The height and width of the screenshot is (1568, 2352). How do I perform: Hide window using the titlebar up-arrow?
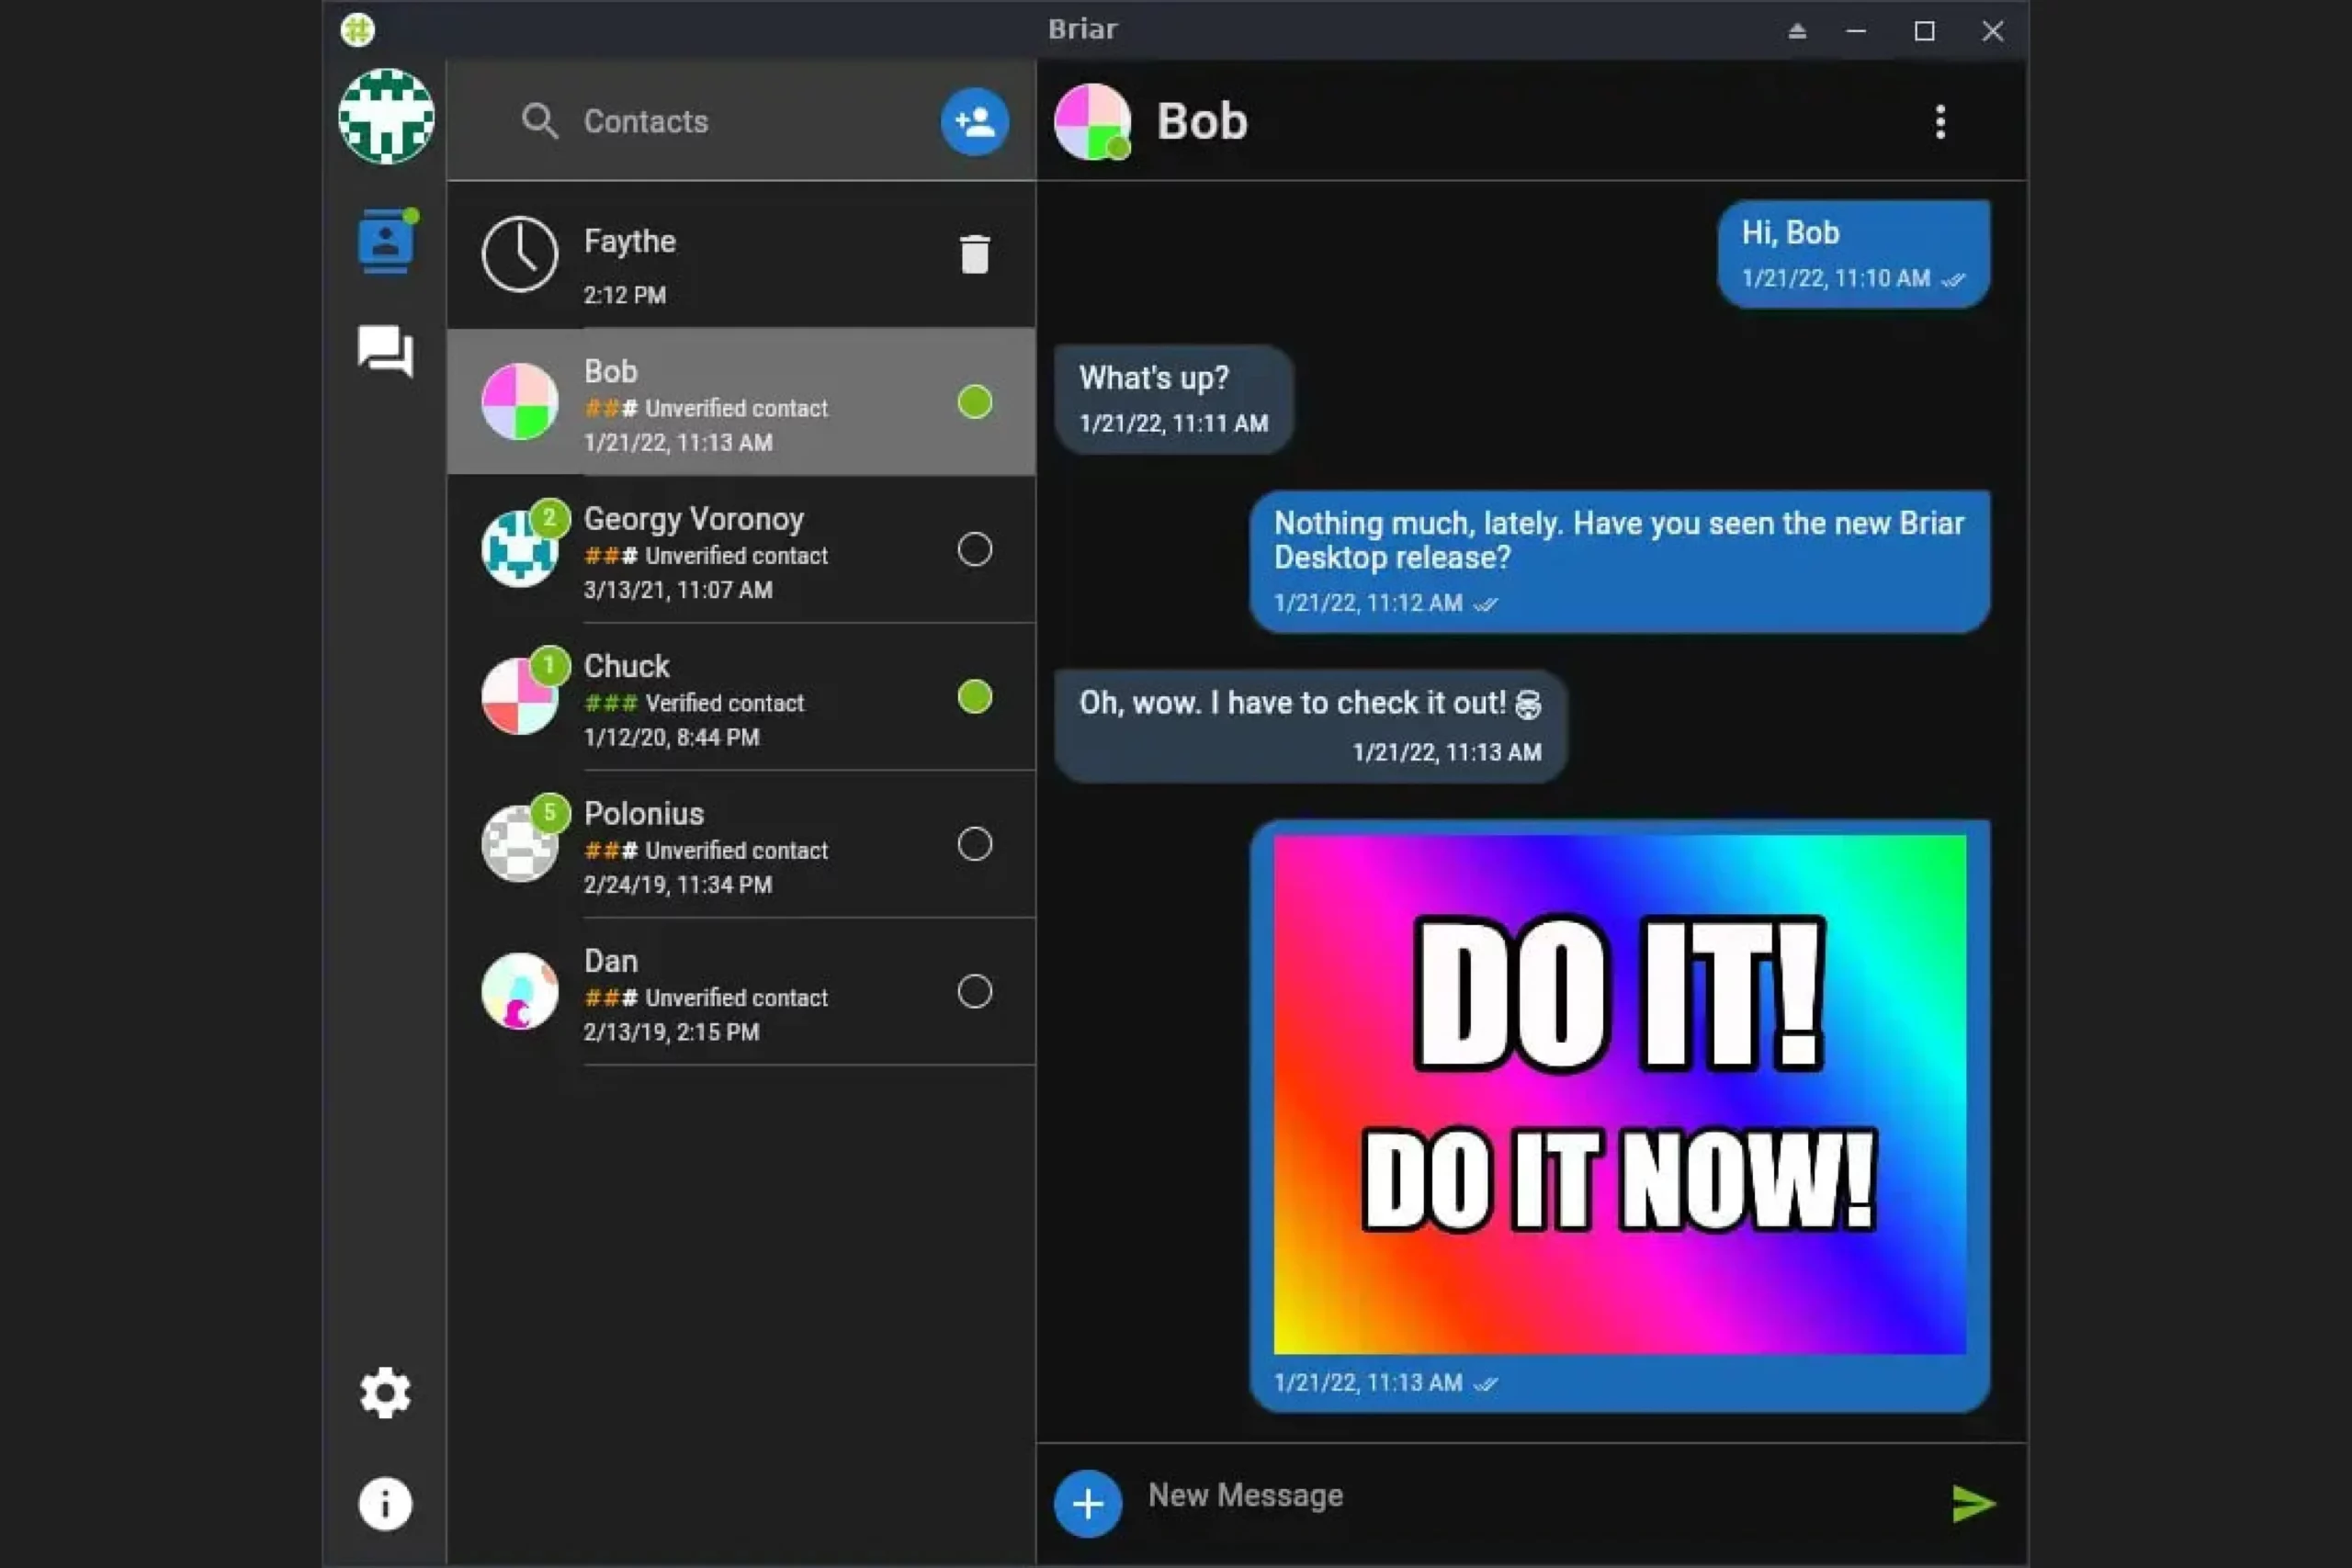pos(1797,31)
